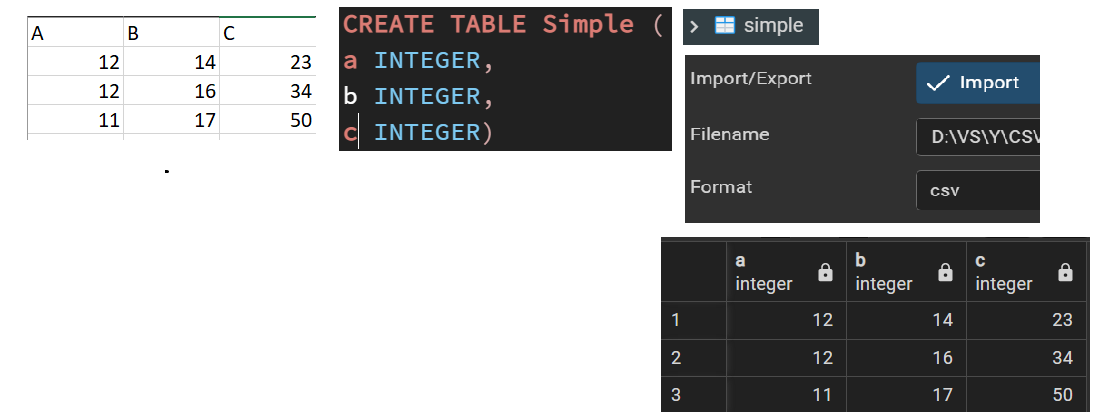
Task: Click the simple table icon
Action: click(725, 25)
